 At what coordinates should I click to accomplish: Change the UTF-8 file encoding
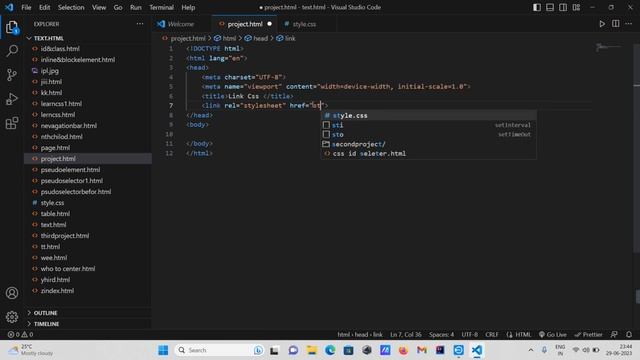point(469,334)
